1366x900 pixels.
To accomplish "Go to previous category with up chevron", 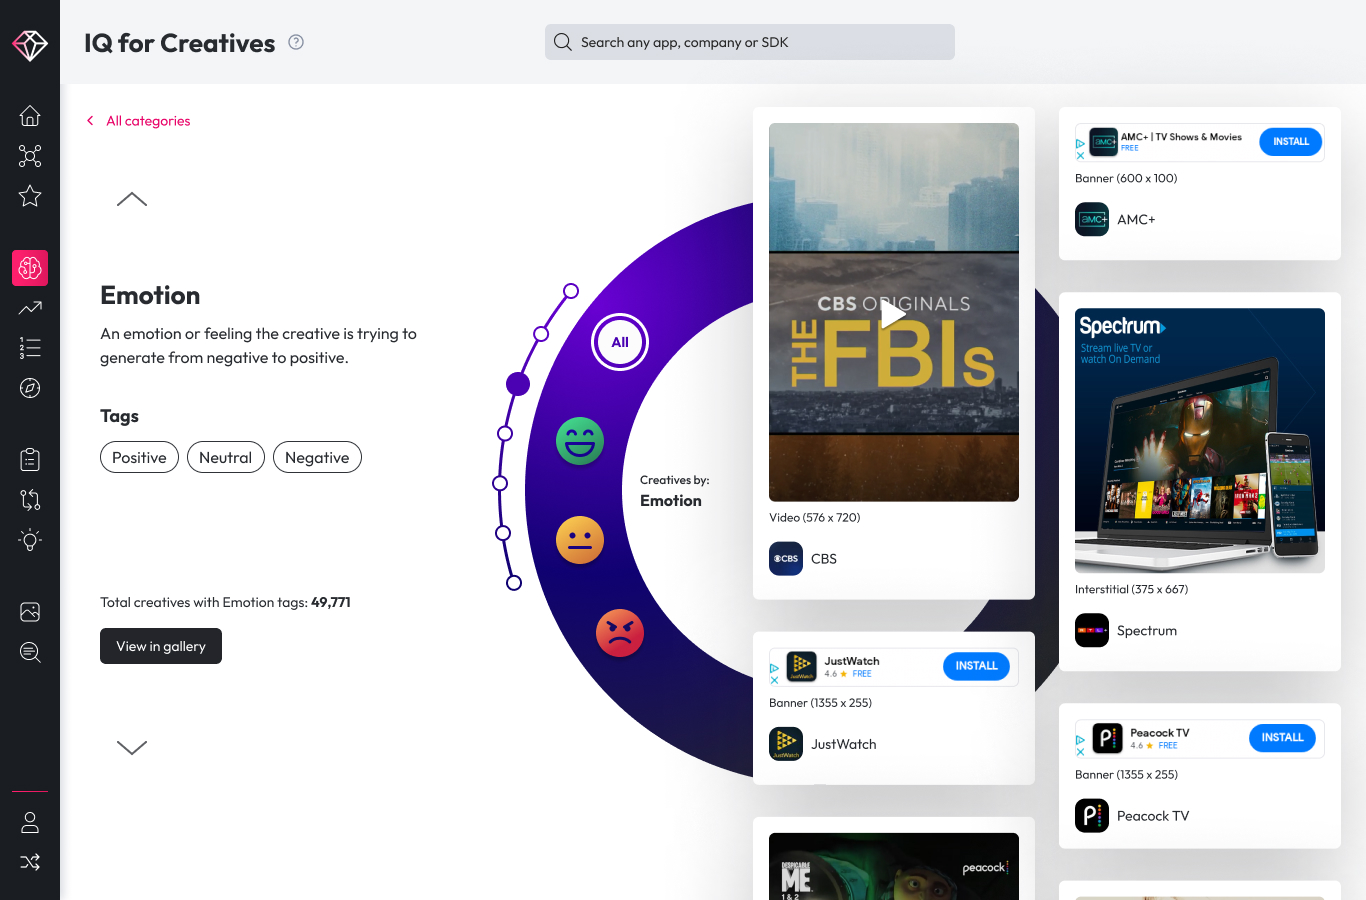I will [132, 199].
